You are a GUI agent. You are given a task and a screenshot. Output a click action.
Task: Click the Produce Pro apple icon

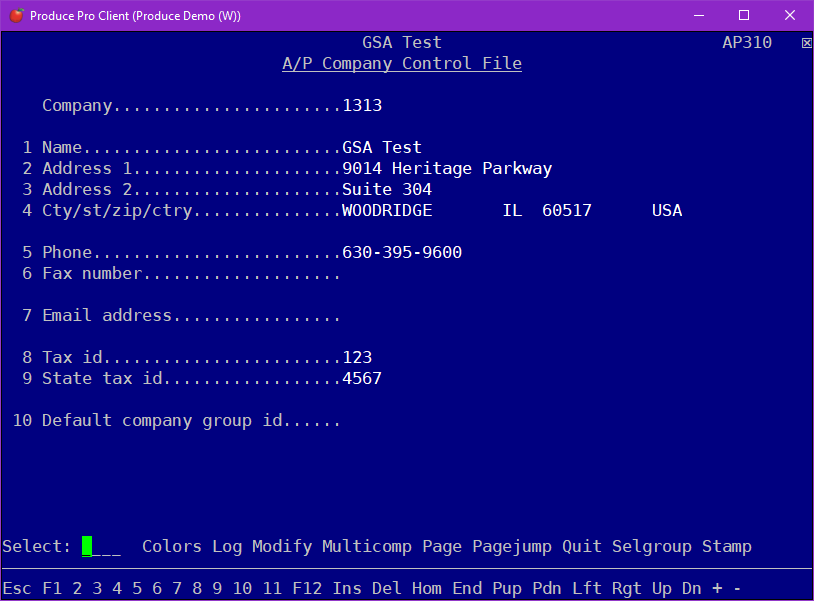[x=17, y=16]
